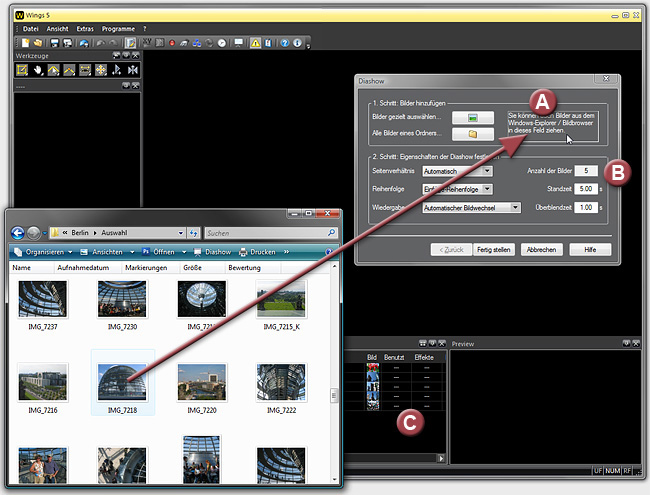Click the yellow warning triangle icon
The image size is (650, 495).
(x=255, y=43)
